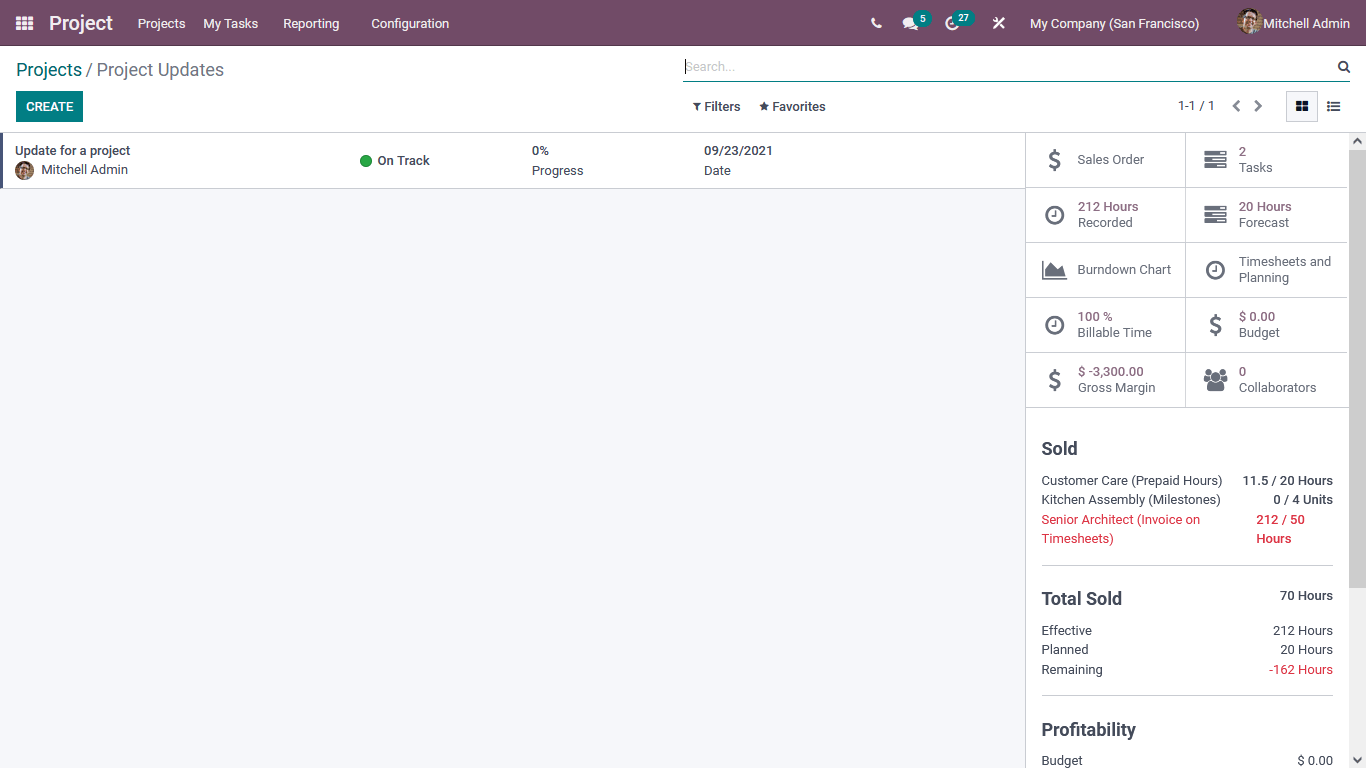The image size is (1366, 768).
Task: Open the $ -3,300.00 Gross Margin stat
Action: pyautogui.click(x=1105, y=380)
